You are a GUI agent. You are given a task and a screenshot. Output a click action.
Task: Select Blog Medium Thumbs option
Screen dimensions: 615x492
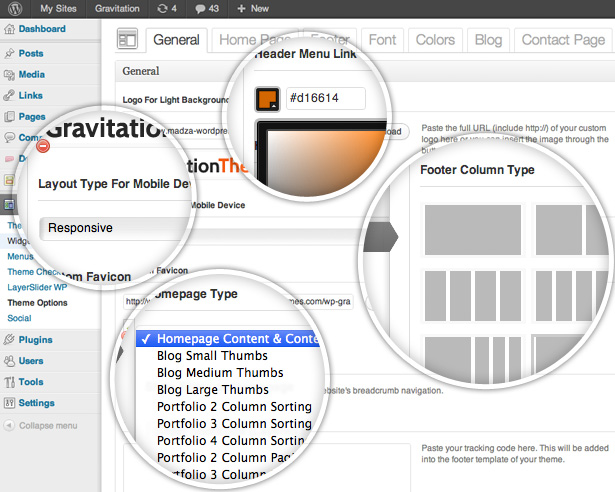220,372
